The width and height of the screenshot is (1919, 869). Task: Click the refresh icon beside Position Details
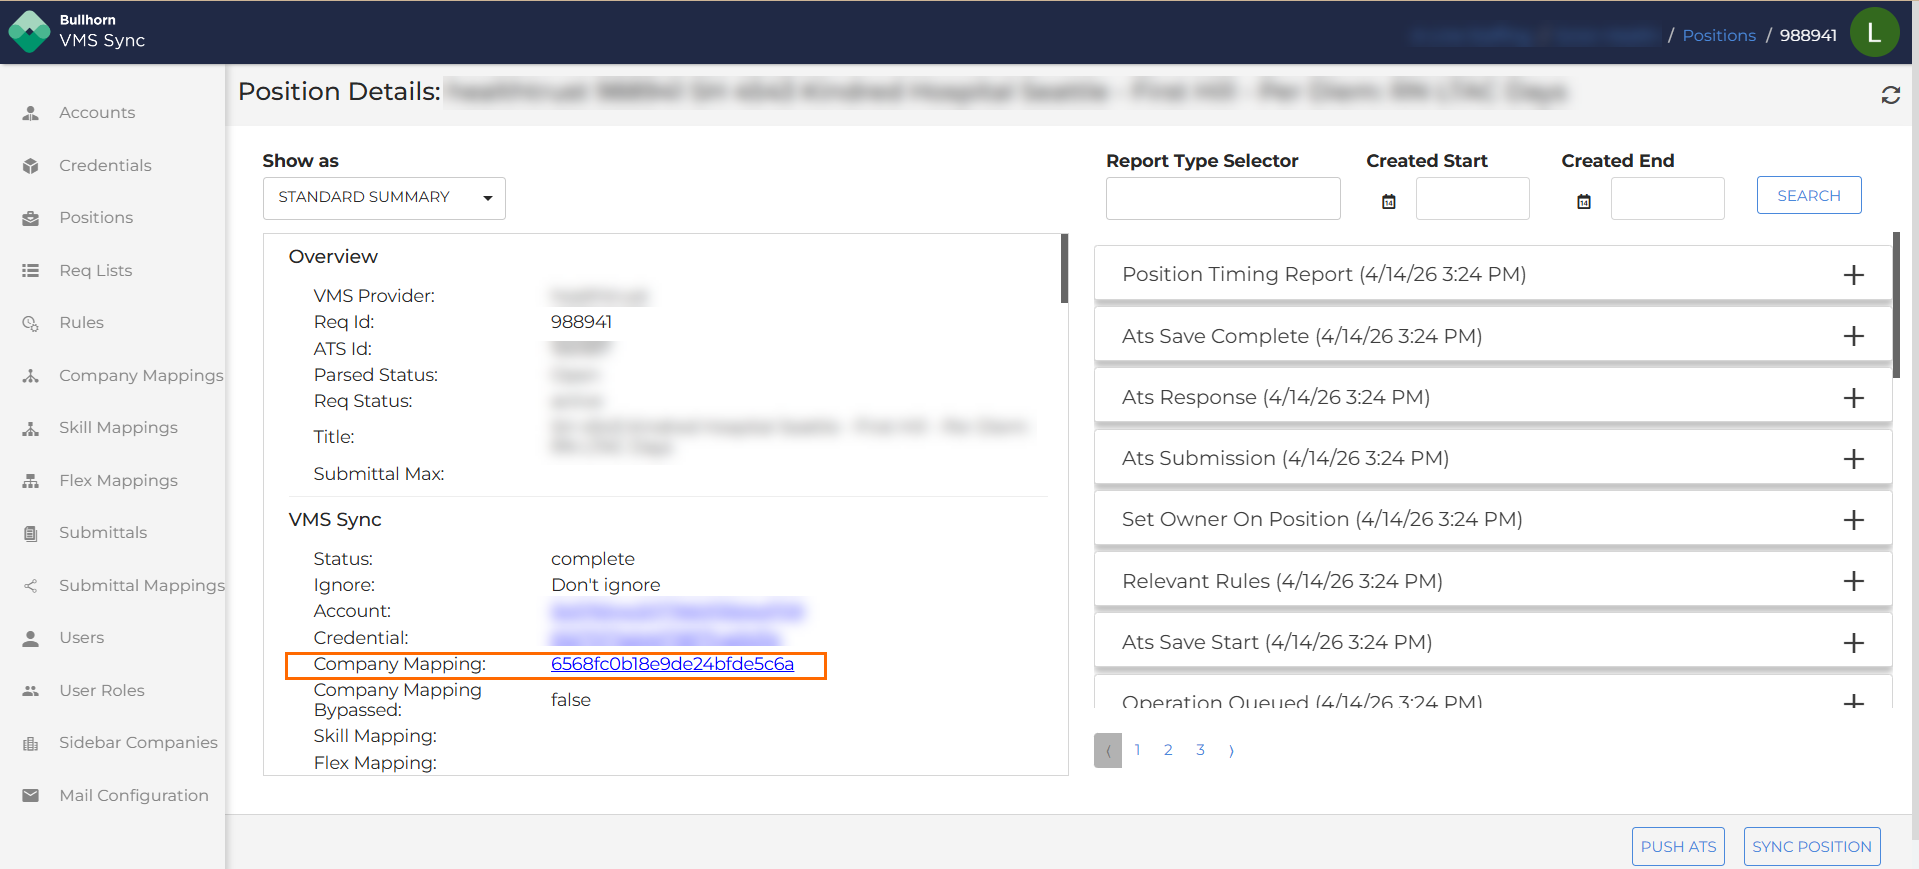coord(1890,95)
